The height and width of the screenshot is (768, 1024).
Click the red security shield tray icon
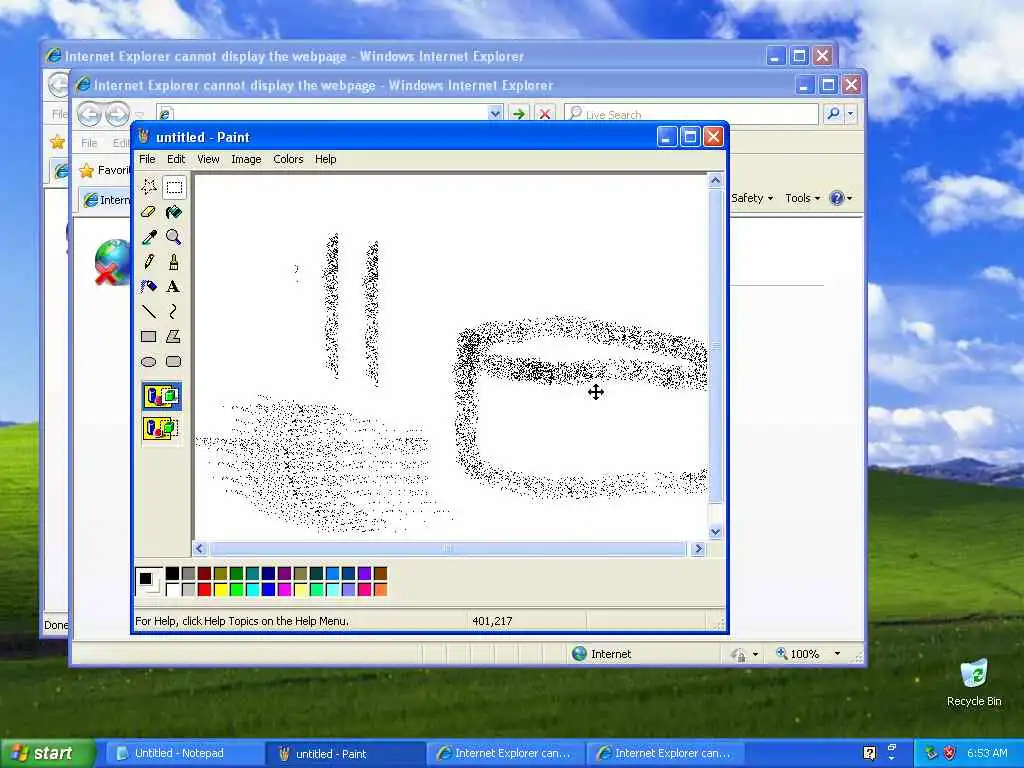950,753
